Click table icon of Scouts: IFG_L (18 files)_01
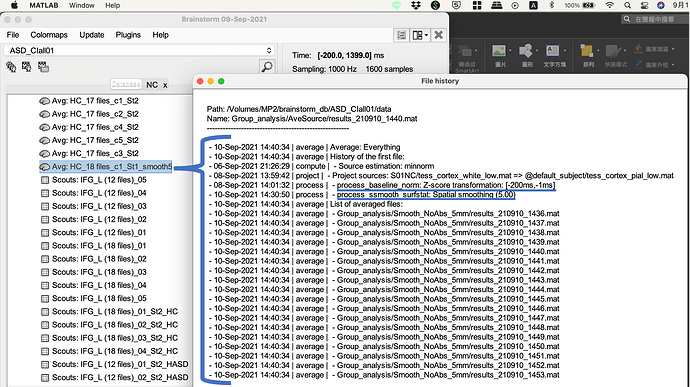The width and height of the screenshot is (690, 387). click(x=45, y=246)
